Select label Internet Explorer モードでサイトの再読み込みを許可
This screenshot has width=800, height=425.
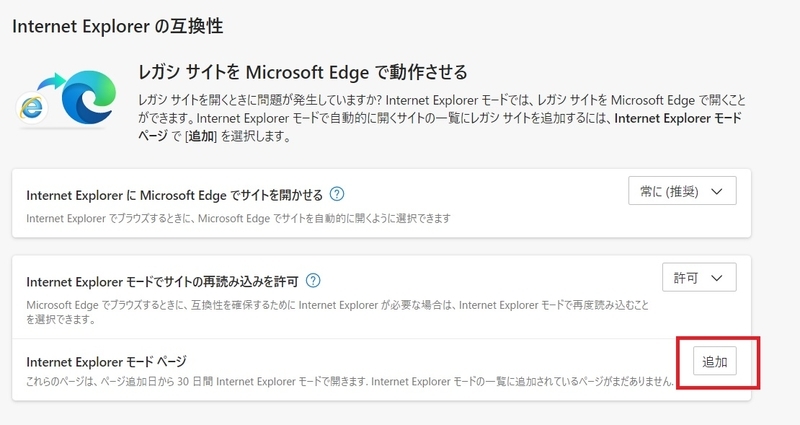tap(162, 281)
